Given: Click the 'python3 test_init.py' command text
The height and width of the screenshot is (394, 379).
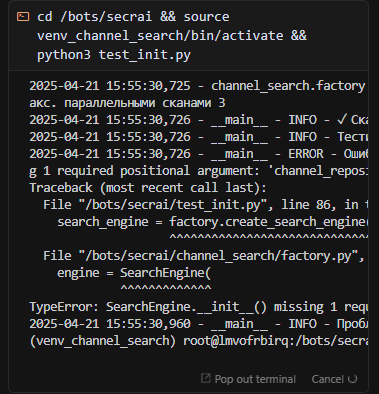Looking at the screenshot, I should click(114, 55).
